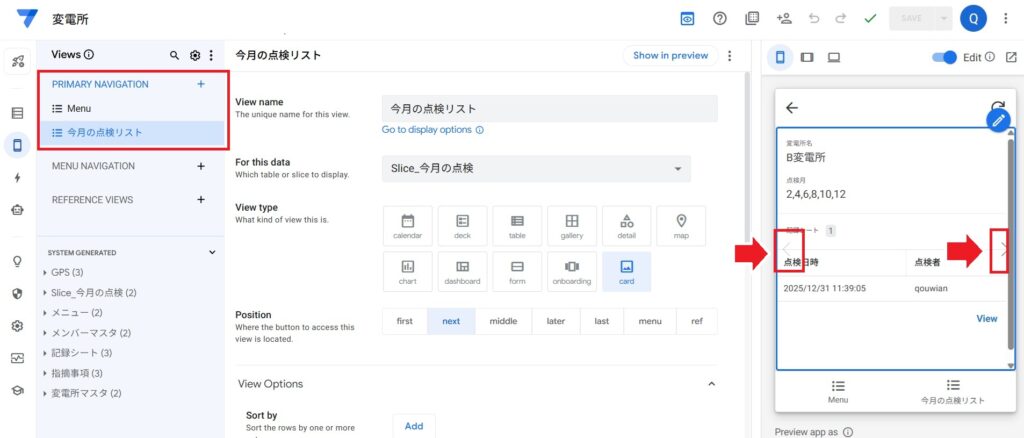This screenshot has height=438, width=1024.
Task: Click the Show in preview button
Action: point(670,56)
